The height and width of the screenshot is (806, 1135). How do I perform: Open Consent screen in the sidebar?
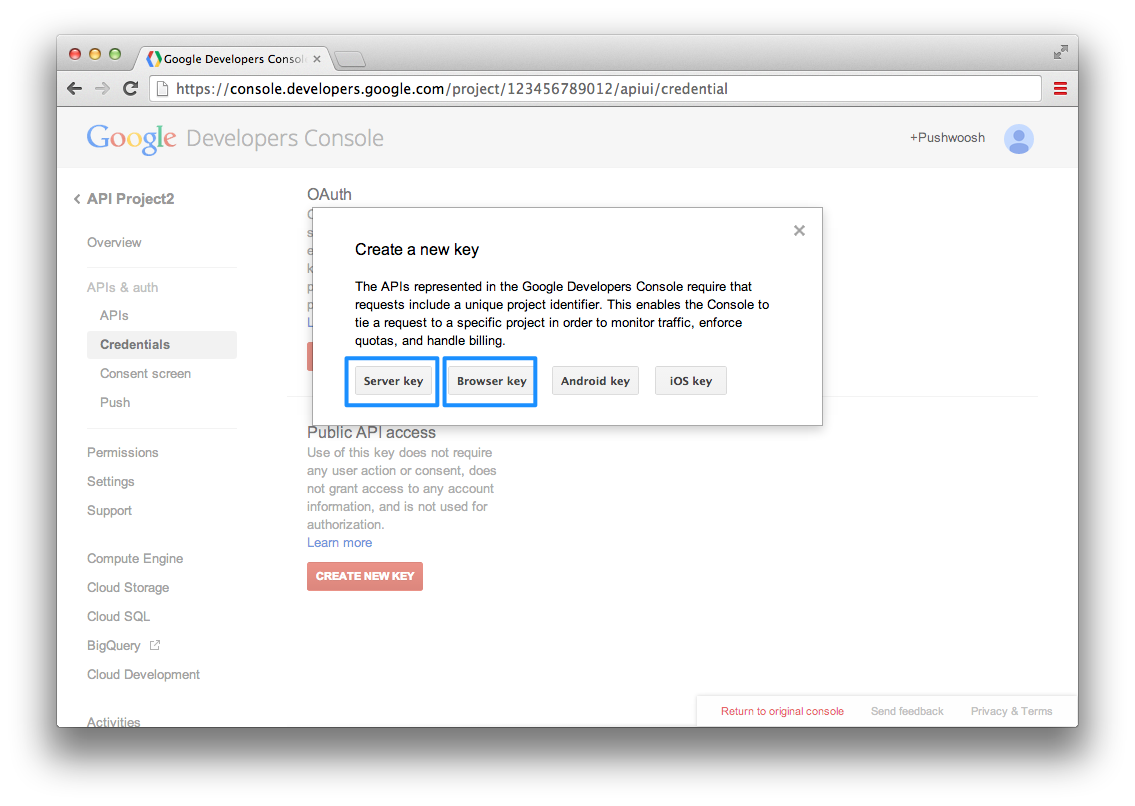pos(145,374)
